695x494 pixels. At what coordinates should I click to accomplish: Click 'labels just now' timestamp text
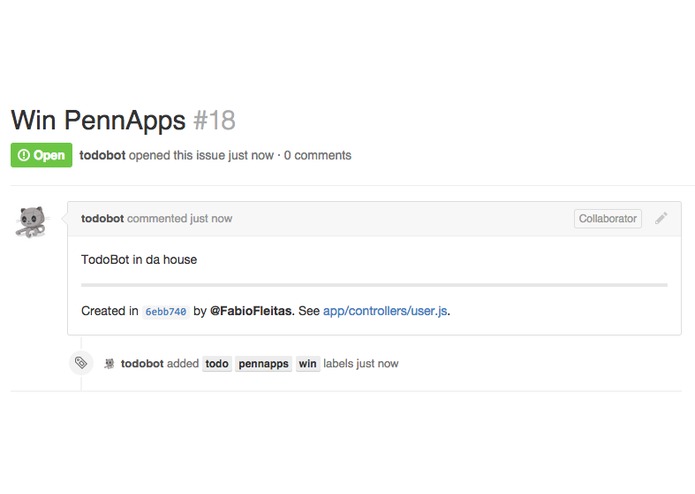coord(361,364)
